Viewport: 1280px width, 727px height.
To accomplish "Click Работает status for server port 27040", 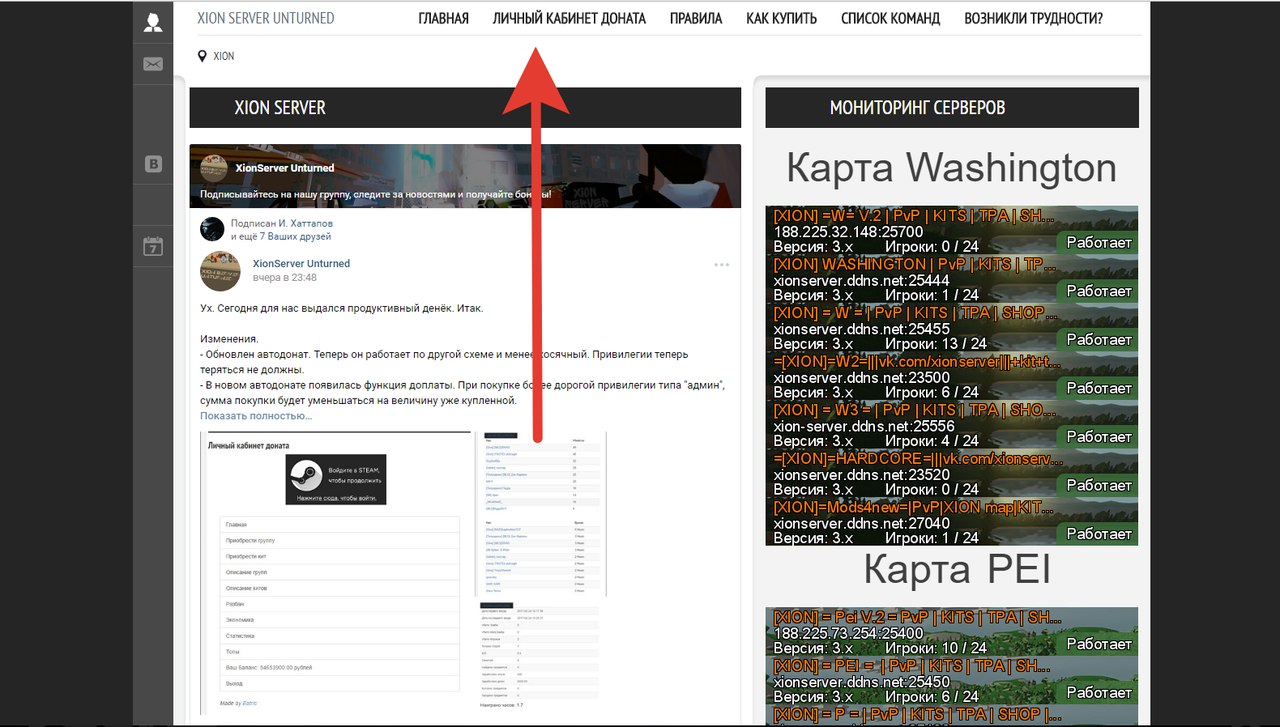I will [x=1098, y=534].
